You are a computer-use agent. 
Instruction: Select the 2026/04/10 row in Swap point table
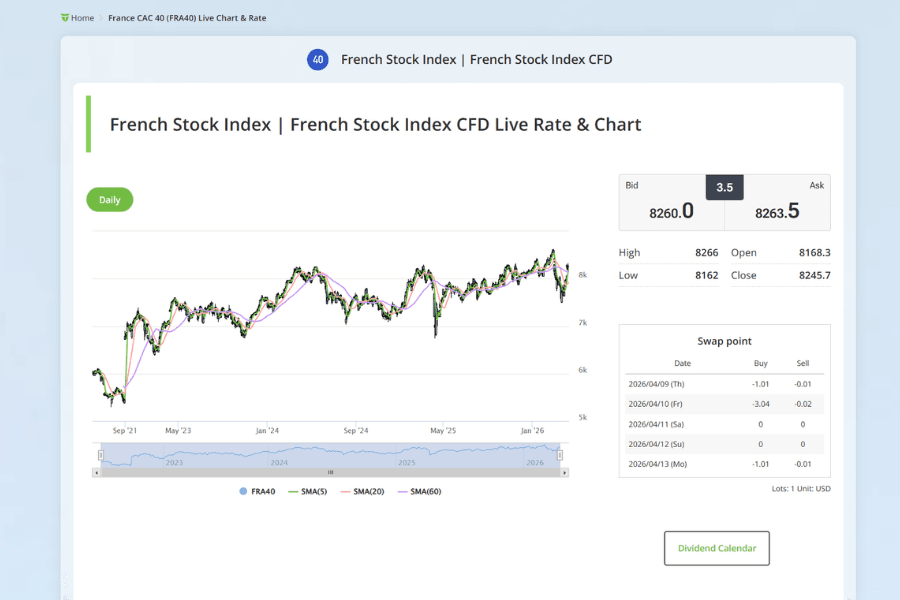coord(724,403)
